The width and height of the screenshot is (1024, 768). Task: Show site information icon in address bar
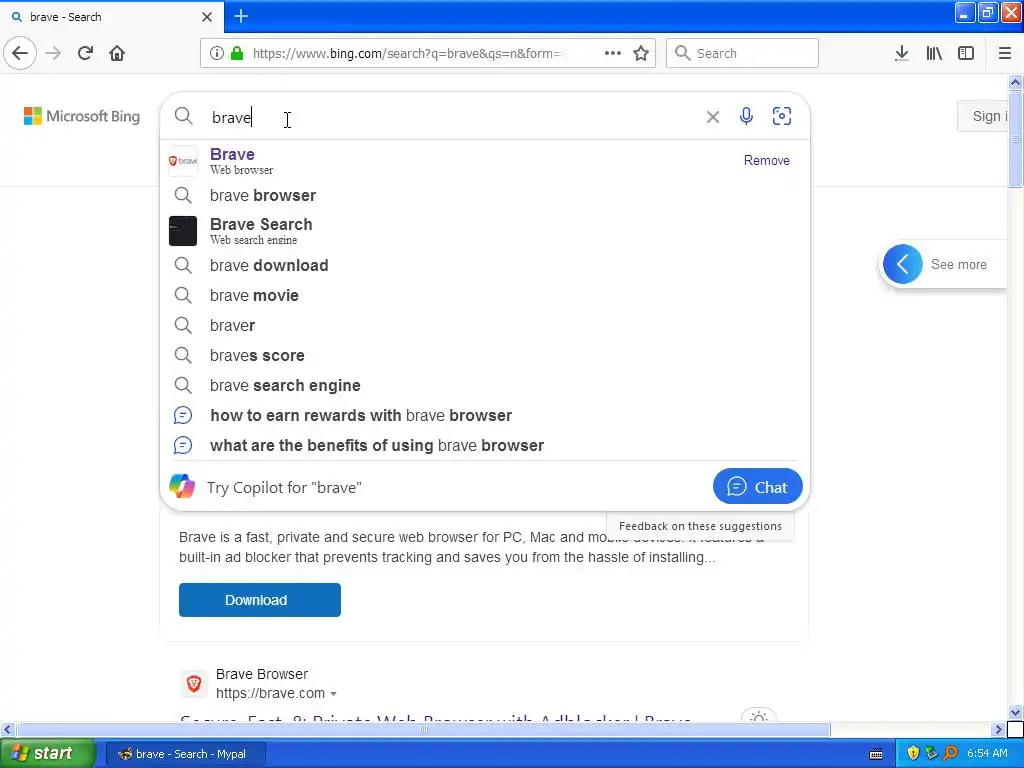[x=216, y=53]
